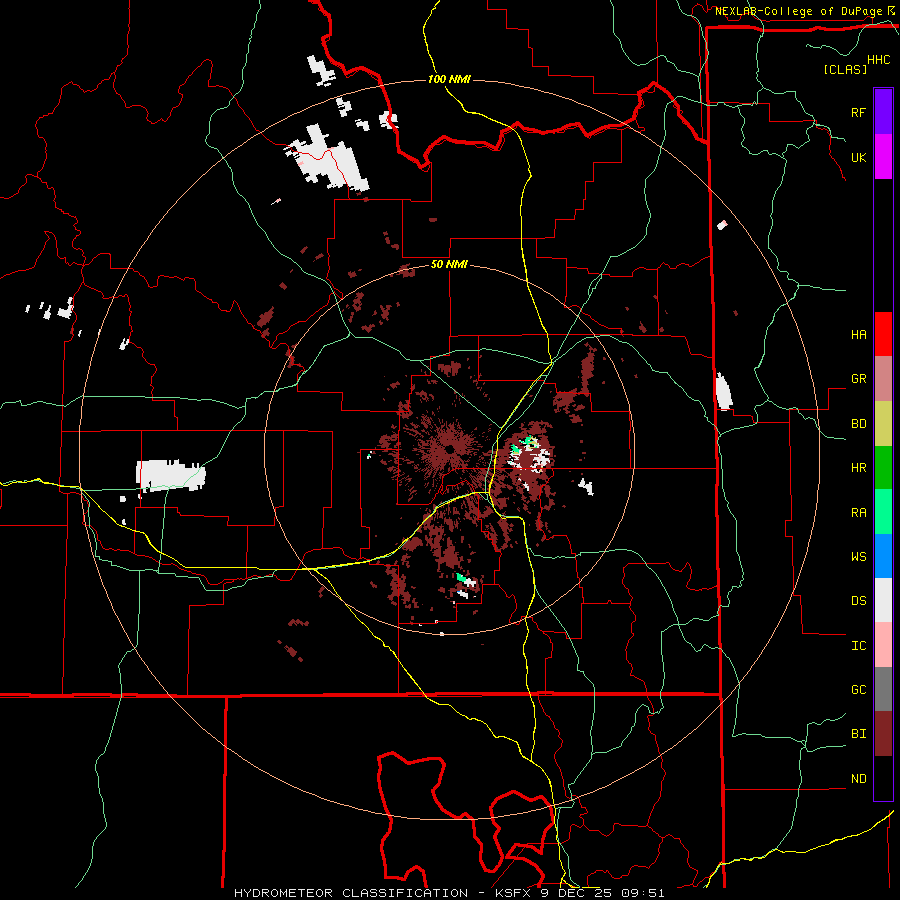900x900 pixels.
Task: Click the BD yellow legend swatch
Action: 883,424
